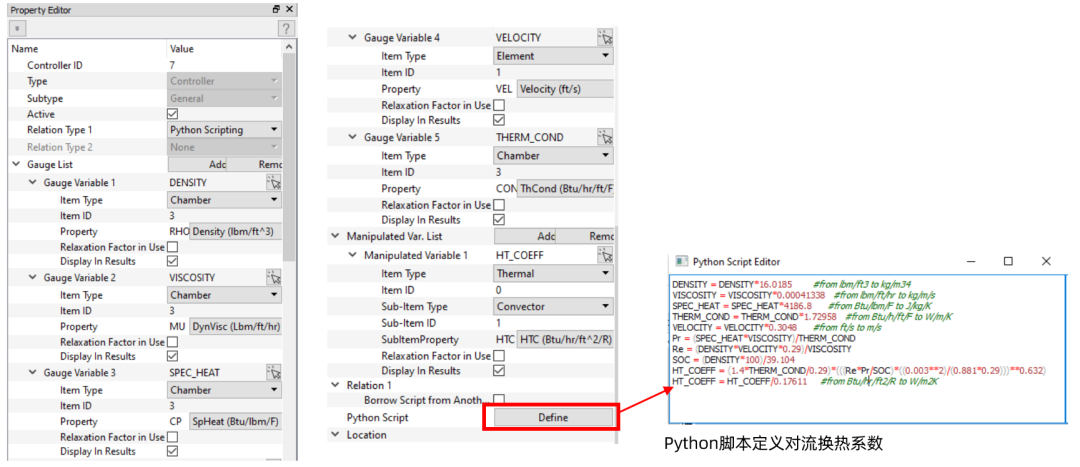This screenshot has height=467, width=1080.
Task: Click the picker icon for HT_COEFF variable
Action: coord(605,256)
